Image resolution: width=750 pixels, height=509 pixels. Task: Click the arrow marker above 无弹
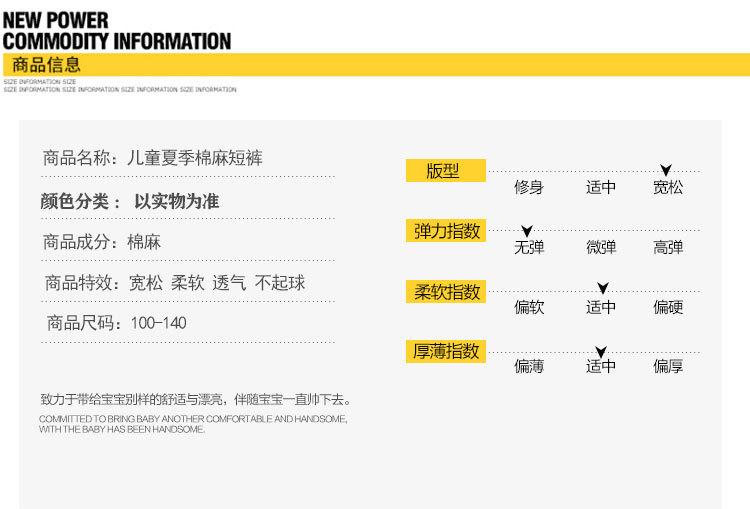[x=527, y=231]
